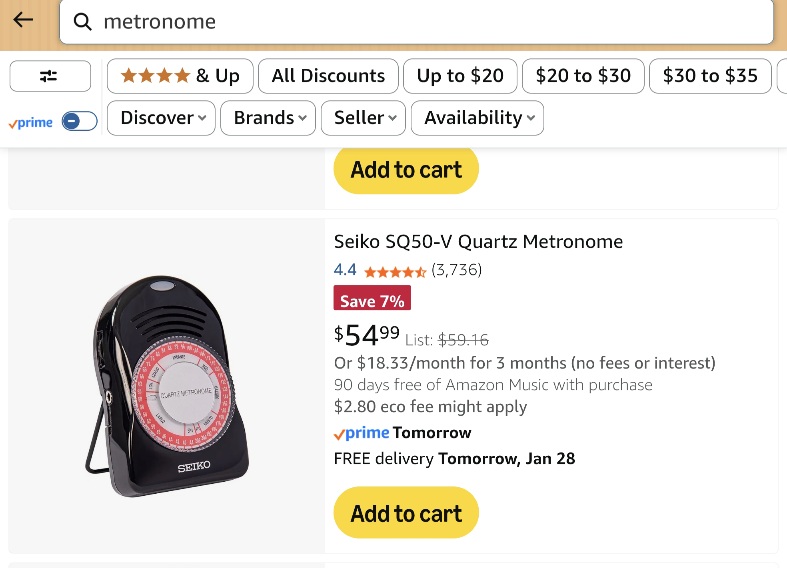
Task: Open the Brands dropdown
Action: click(268, 118)
